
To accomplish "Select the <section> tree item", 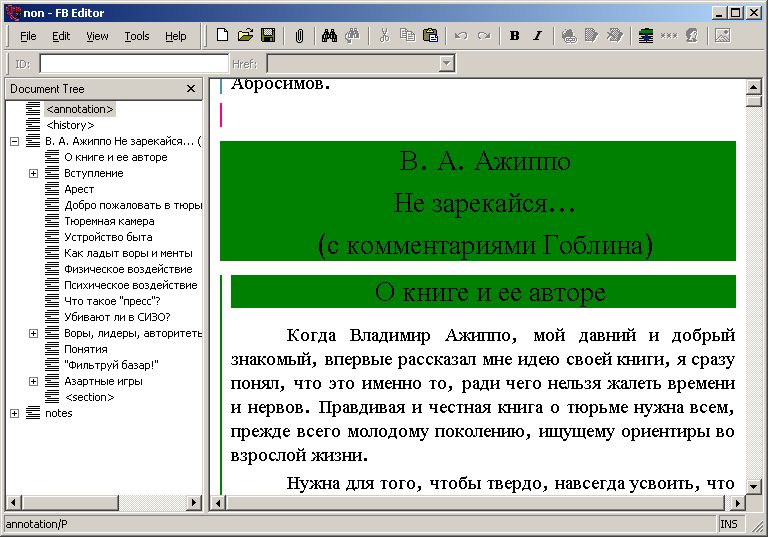I will click(x=90, y=397).
